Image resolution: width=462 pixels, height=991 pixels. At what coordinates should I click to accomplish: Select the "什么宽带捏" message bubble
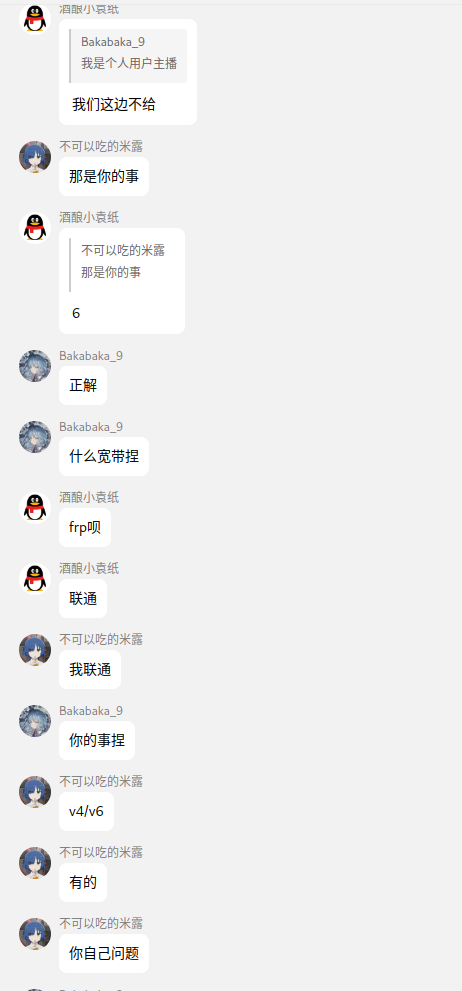point(104,456)
